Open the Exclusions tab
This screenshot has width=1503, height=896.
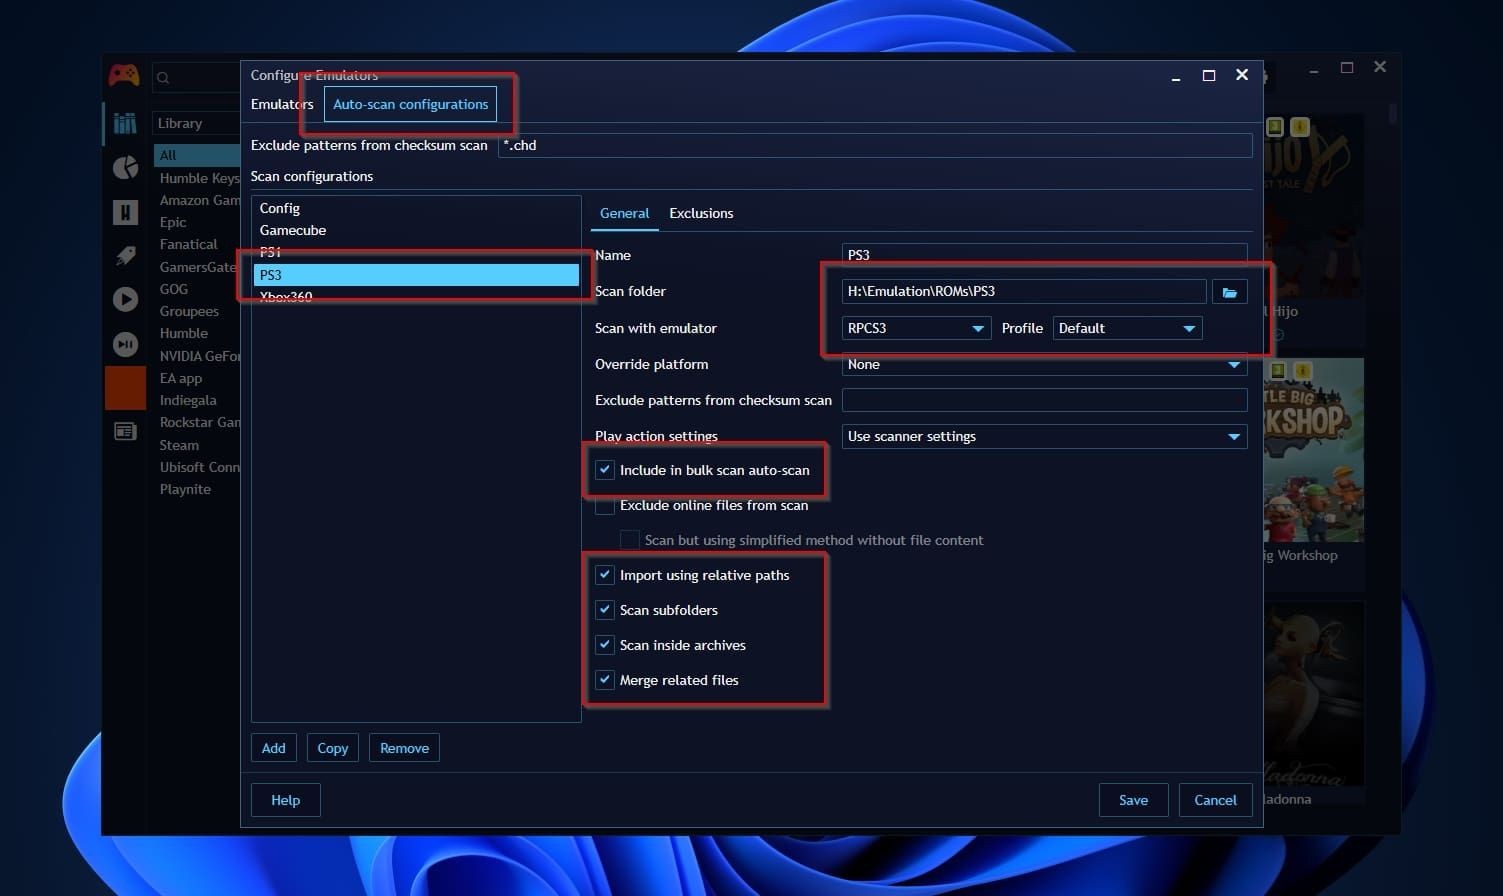point(701,213)
